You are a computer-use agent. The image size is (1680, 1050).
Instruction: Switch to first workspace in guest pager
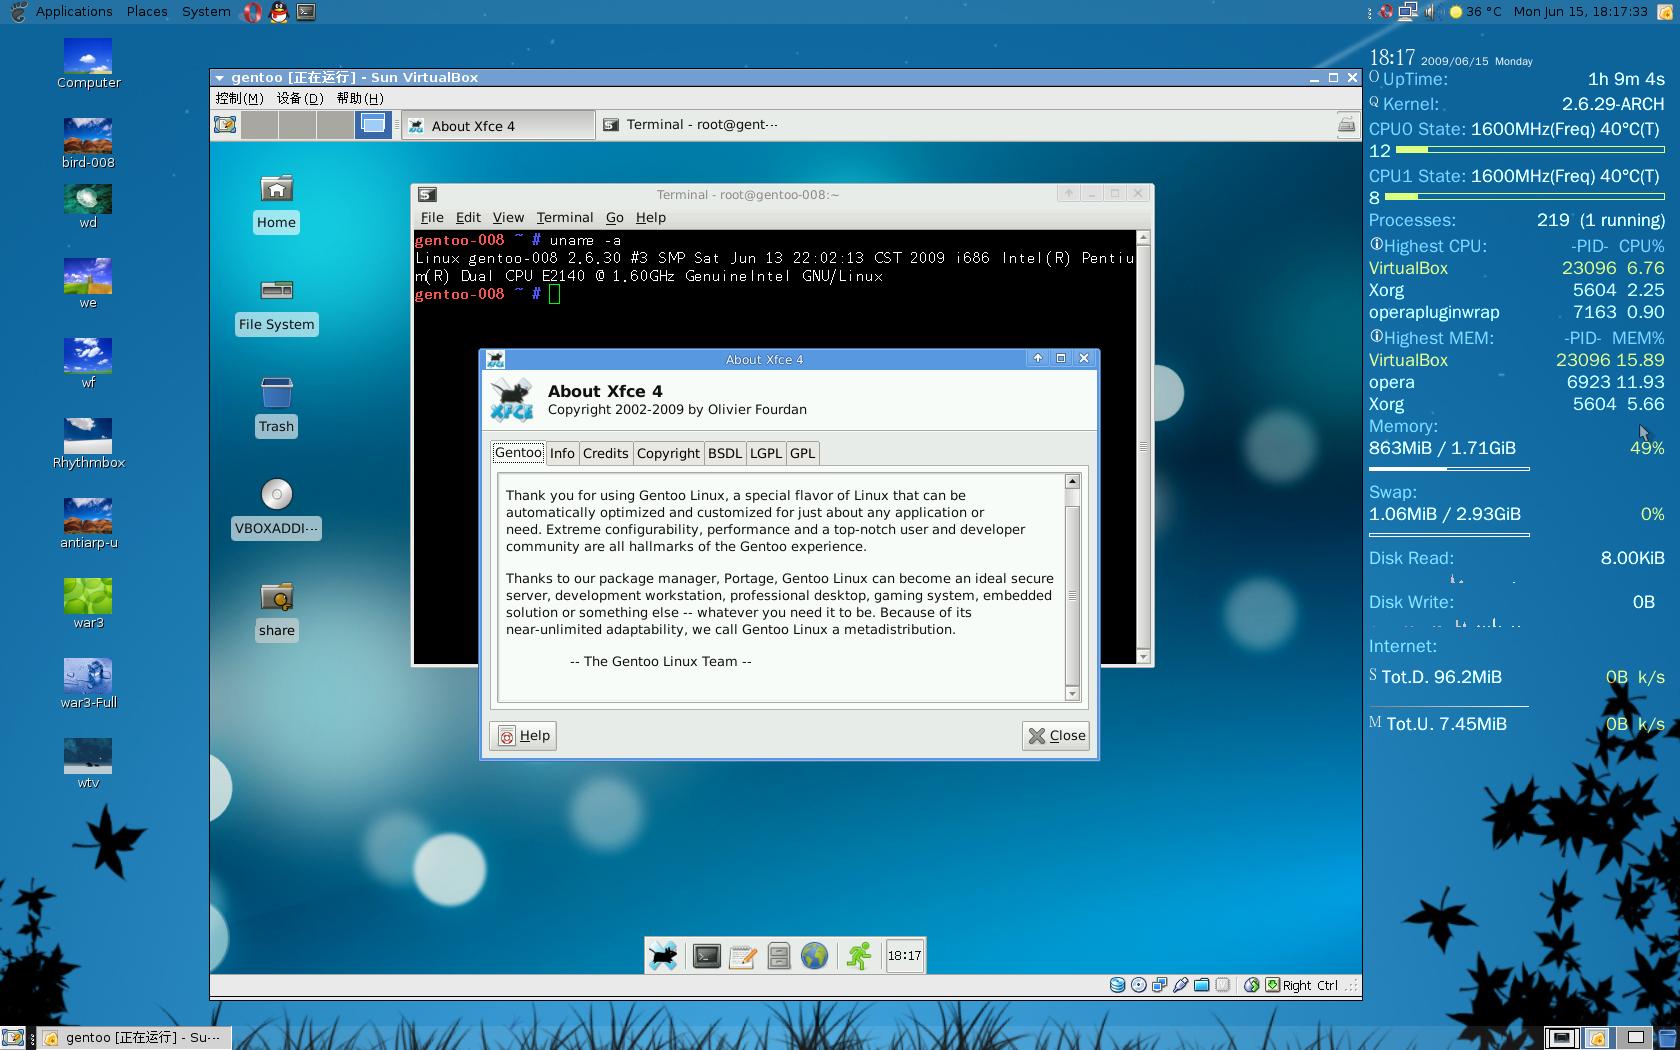click(259, 125)
